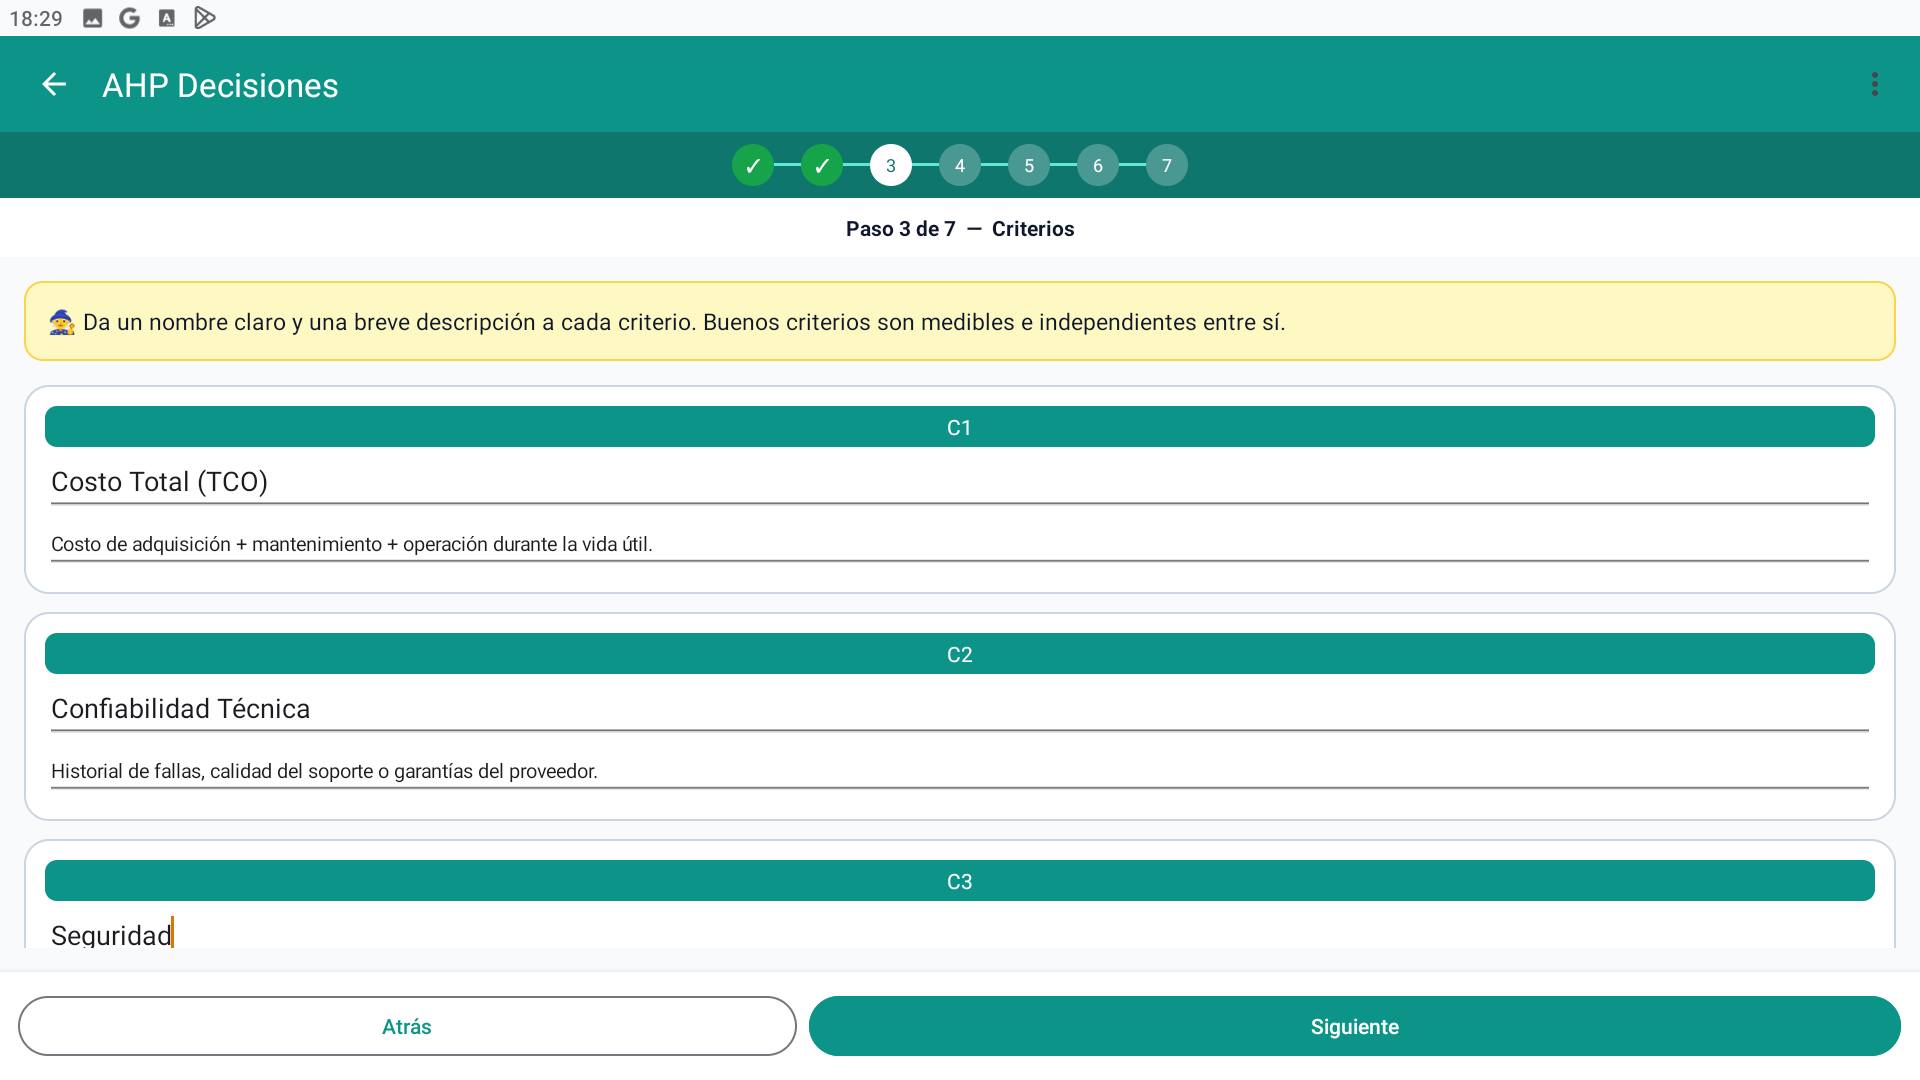The image size is (1920, 1080).
Task: Jump to step 4 in stepper
Action: click(960, 166)
